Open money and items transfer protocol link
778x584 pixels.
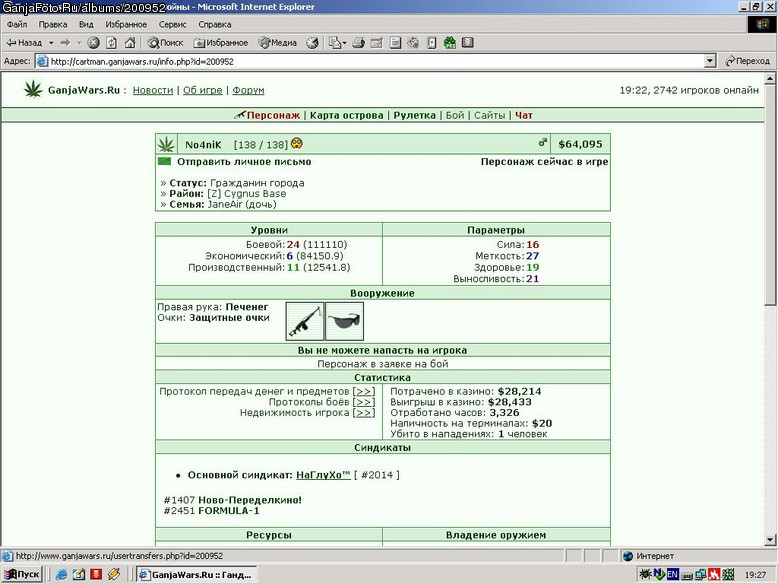pos(364,391)
